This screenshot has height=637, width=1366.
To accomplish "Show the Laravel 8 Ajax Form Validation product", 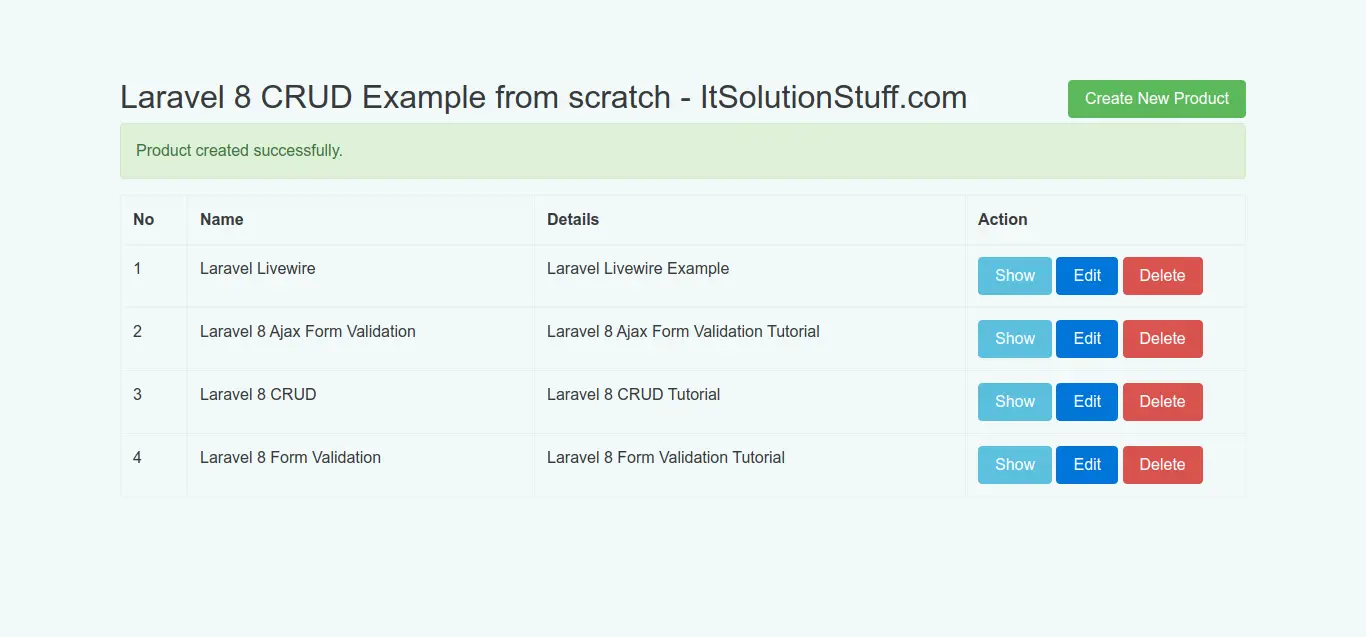I will (1014, 338).
